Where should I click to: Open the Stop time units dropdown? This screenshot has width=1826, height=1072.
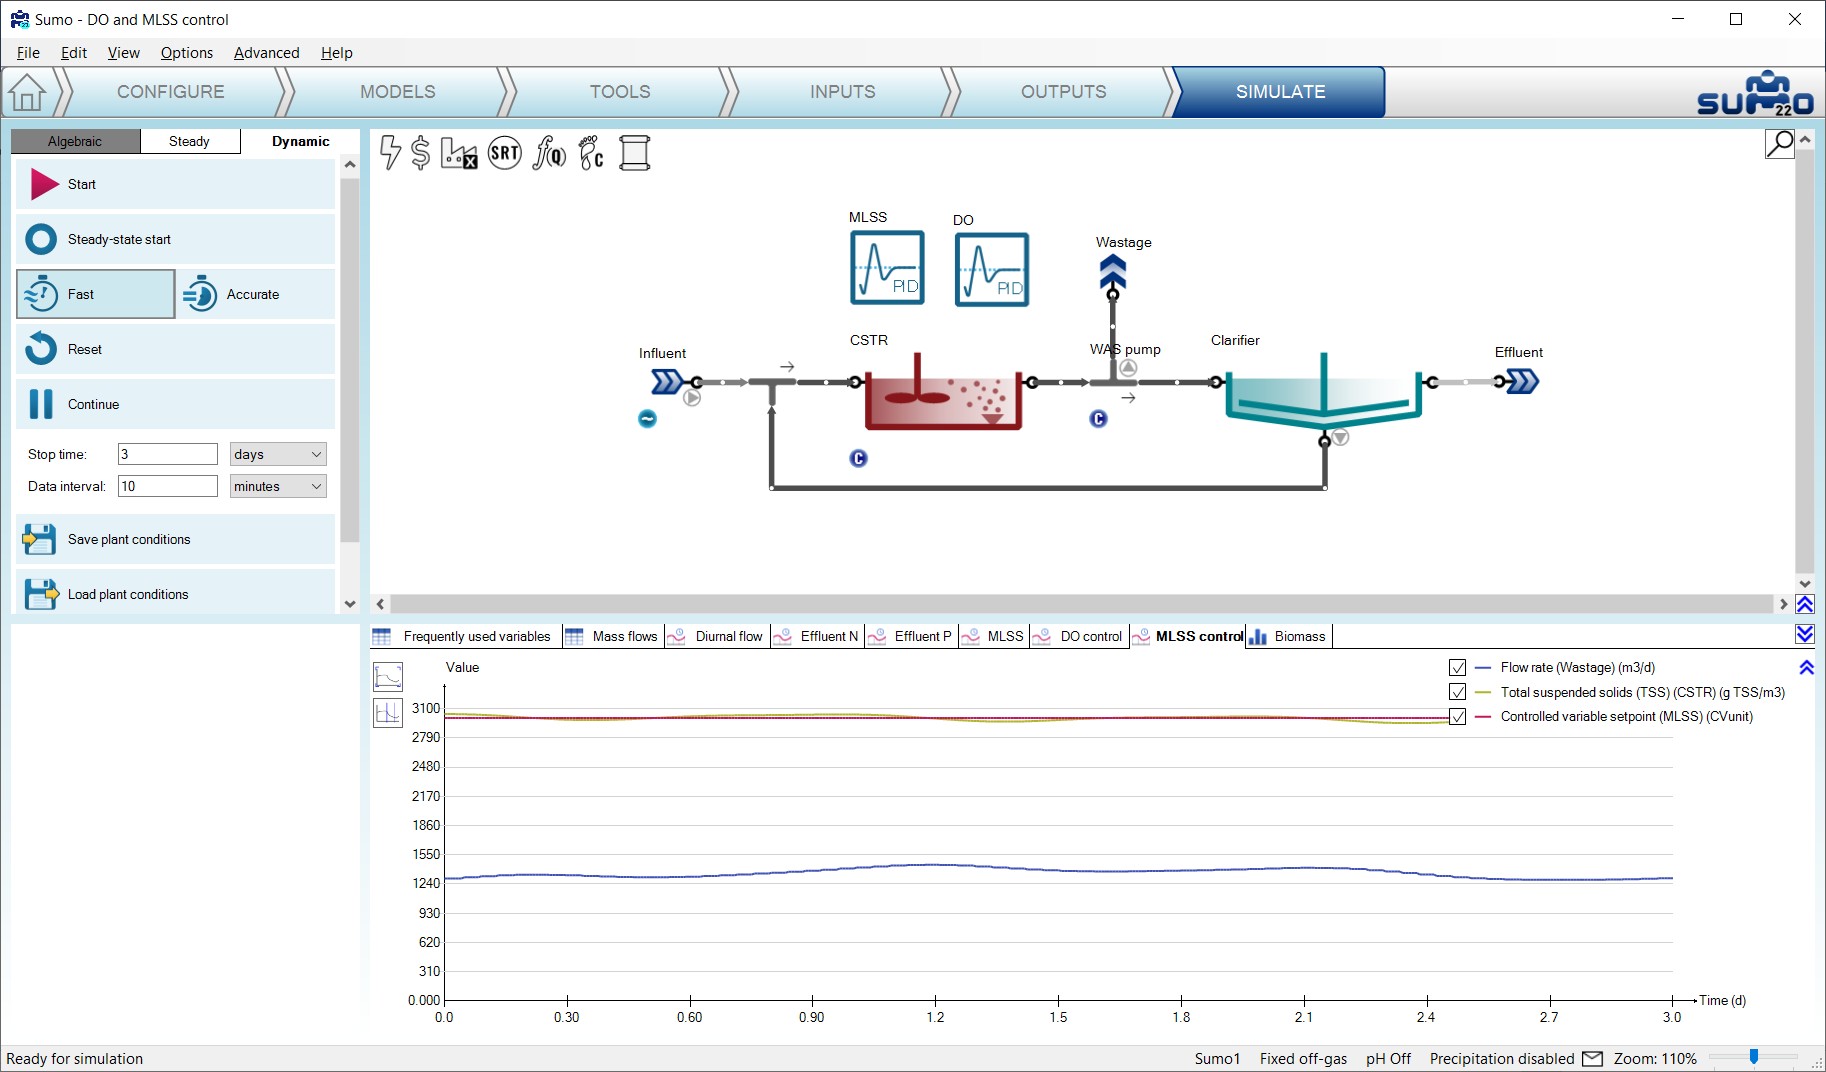click(278, 454)
